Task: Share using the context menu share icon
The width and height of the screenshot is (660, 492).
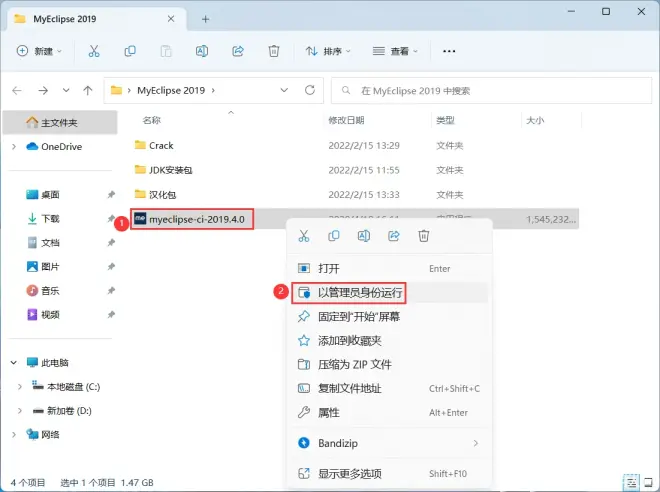Action: coord(394,236)
